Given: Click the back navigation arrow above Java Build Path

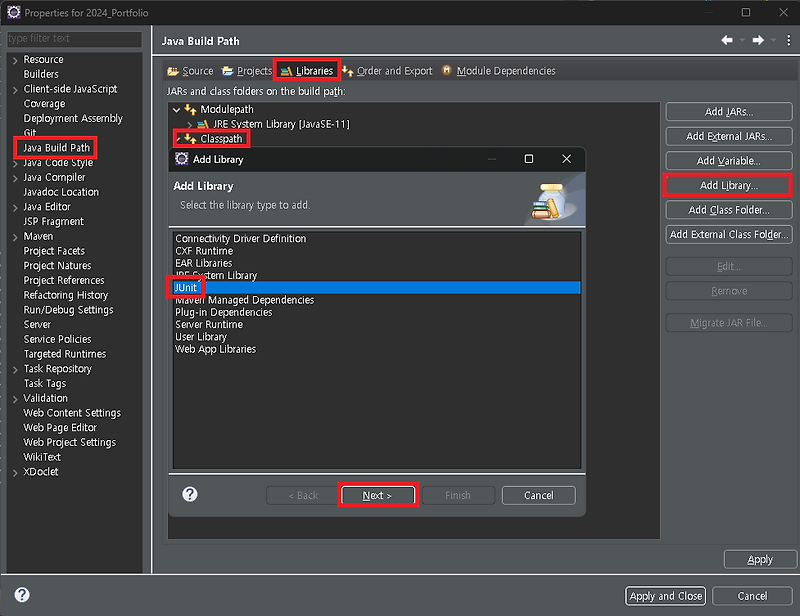Looking at the screenshot, I should click(728, 38).
